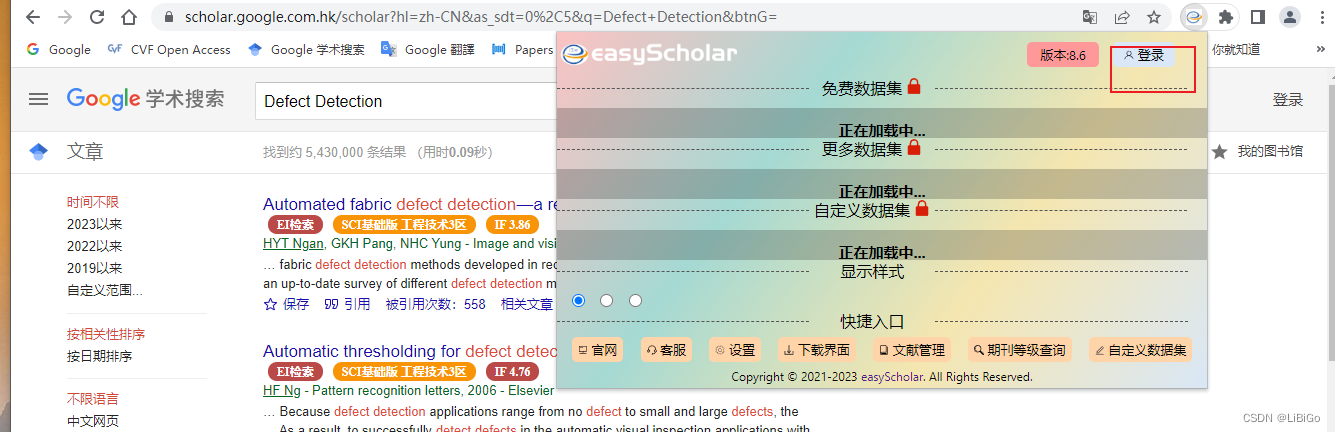The image size is (1335, 432).
Task: Click the easyScholar extension icon in toolbar
Action: click(1193, 17)
